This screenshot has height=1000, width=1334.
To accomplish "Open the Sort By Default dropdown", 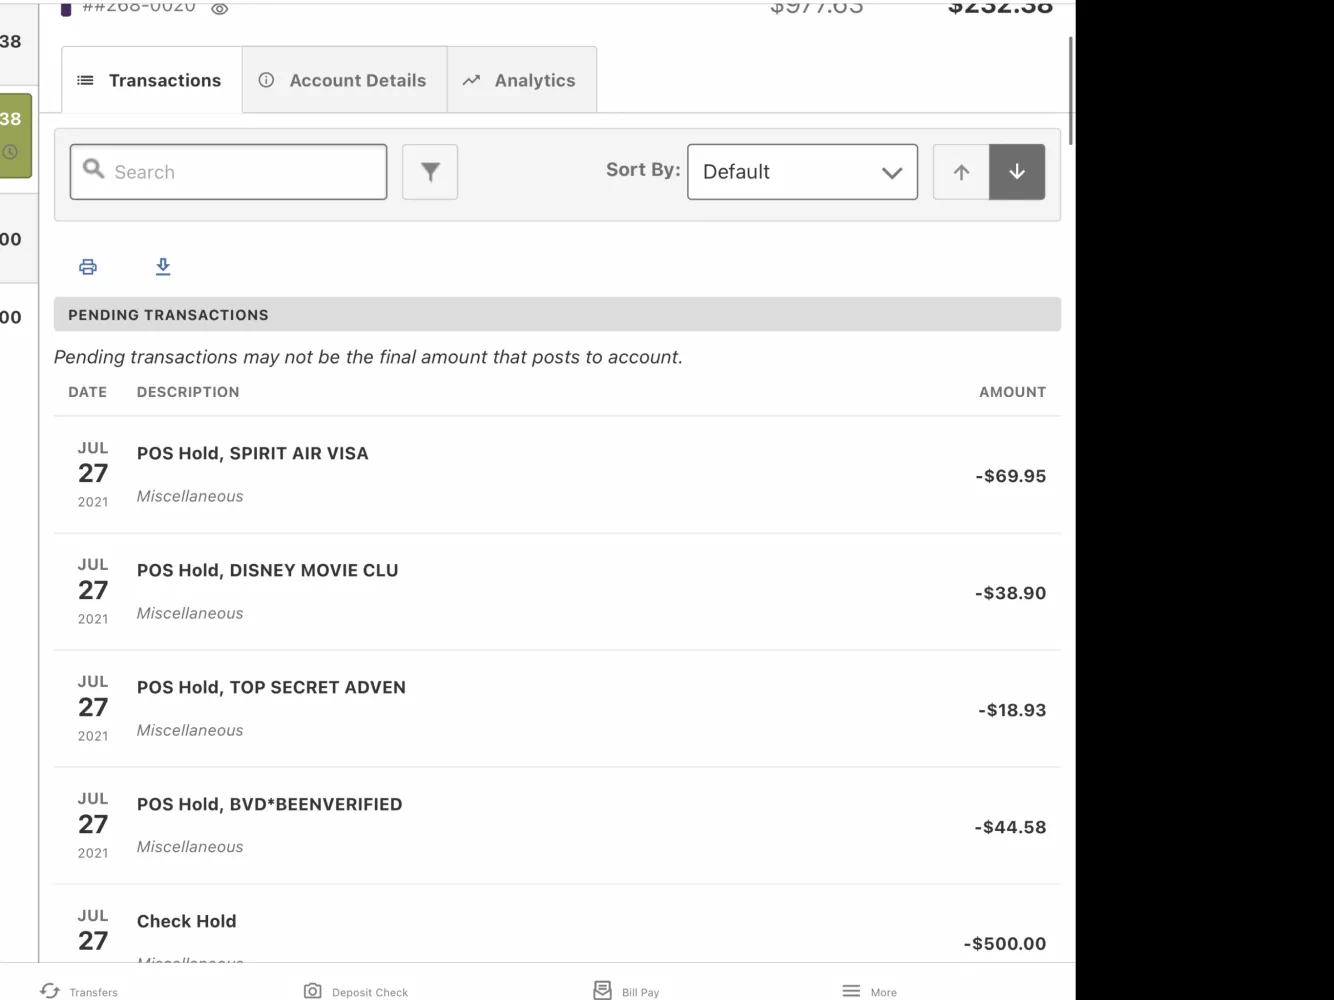I will point(802,172).
